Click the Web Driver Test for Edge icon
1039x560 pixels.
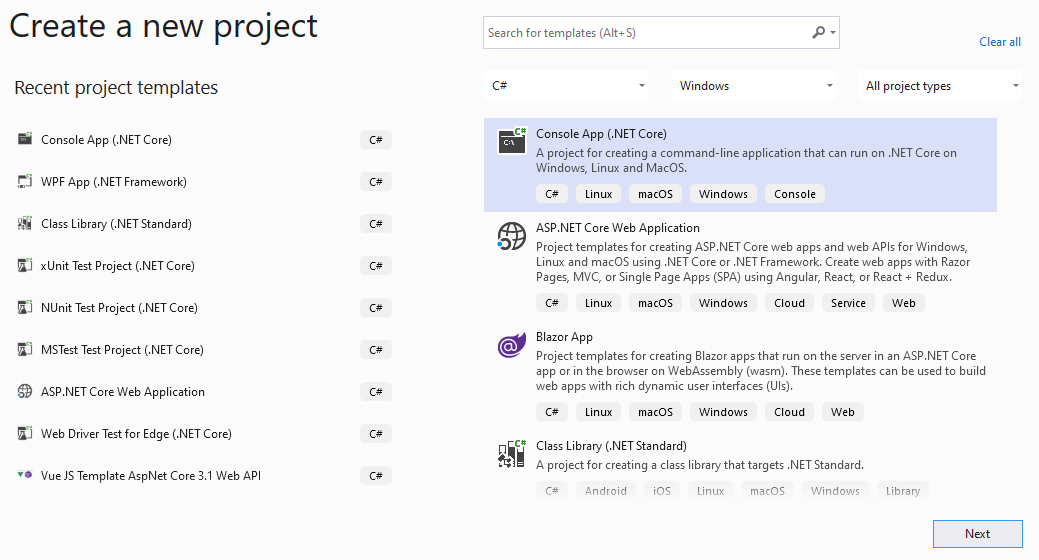point(25,433)
